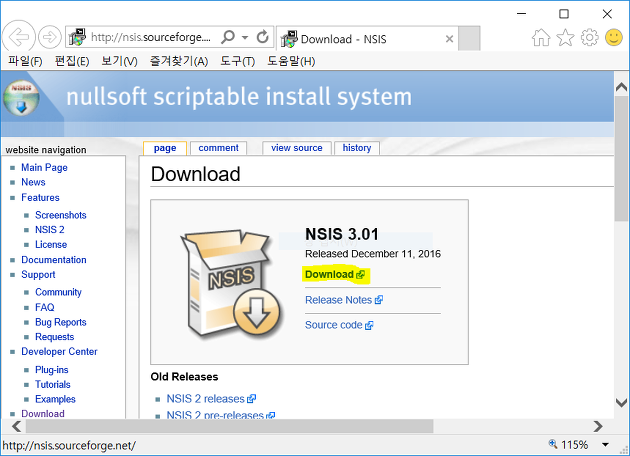
Task: Open the NSIS 2 sidebar link
Action: (49, 229)
